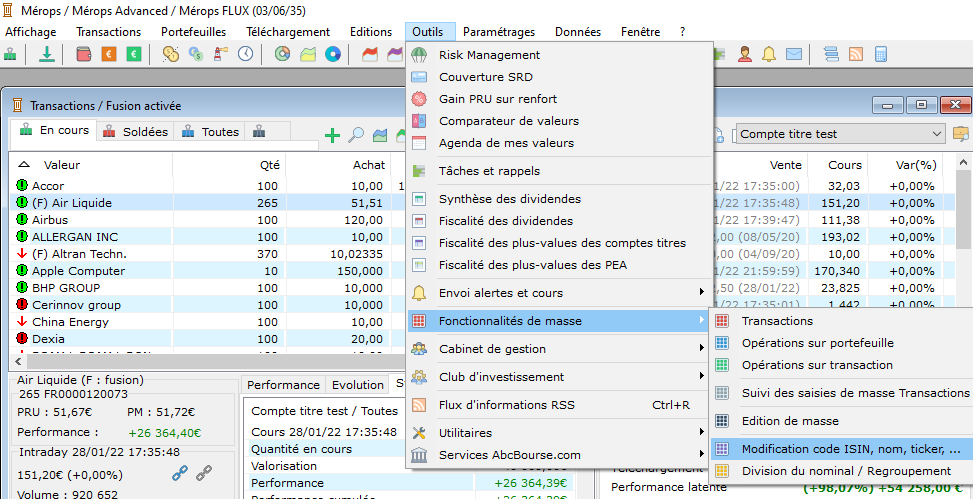Click the green download arrow toolbar icon
973x499 pixels.
point(47,54)
